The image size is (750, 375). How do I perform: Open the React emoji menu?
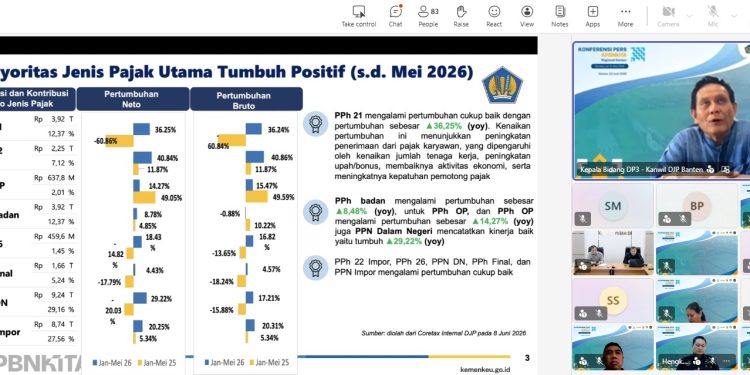pyautogui.click(x=494, y=16)
